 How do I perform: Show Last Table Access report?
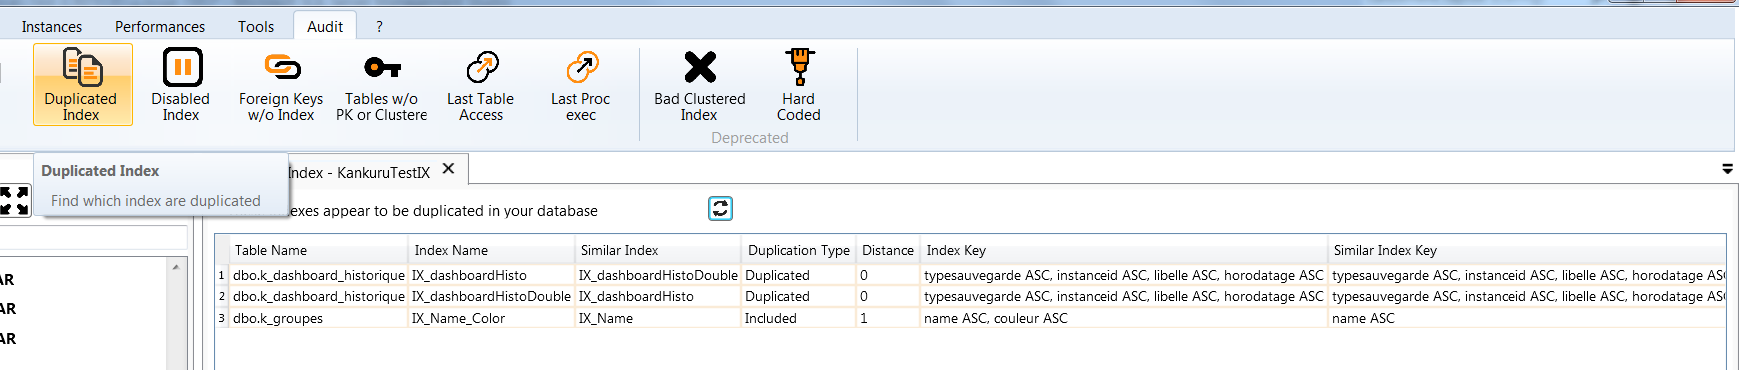pyautogui.click(x=481, y=85)
